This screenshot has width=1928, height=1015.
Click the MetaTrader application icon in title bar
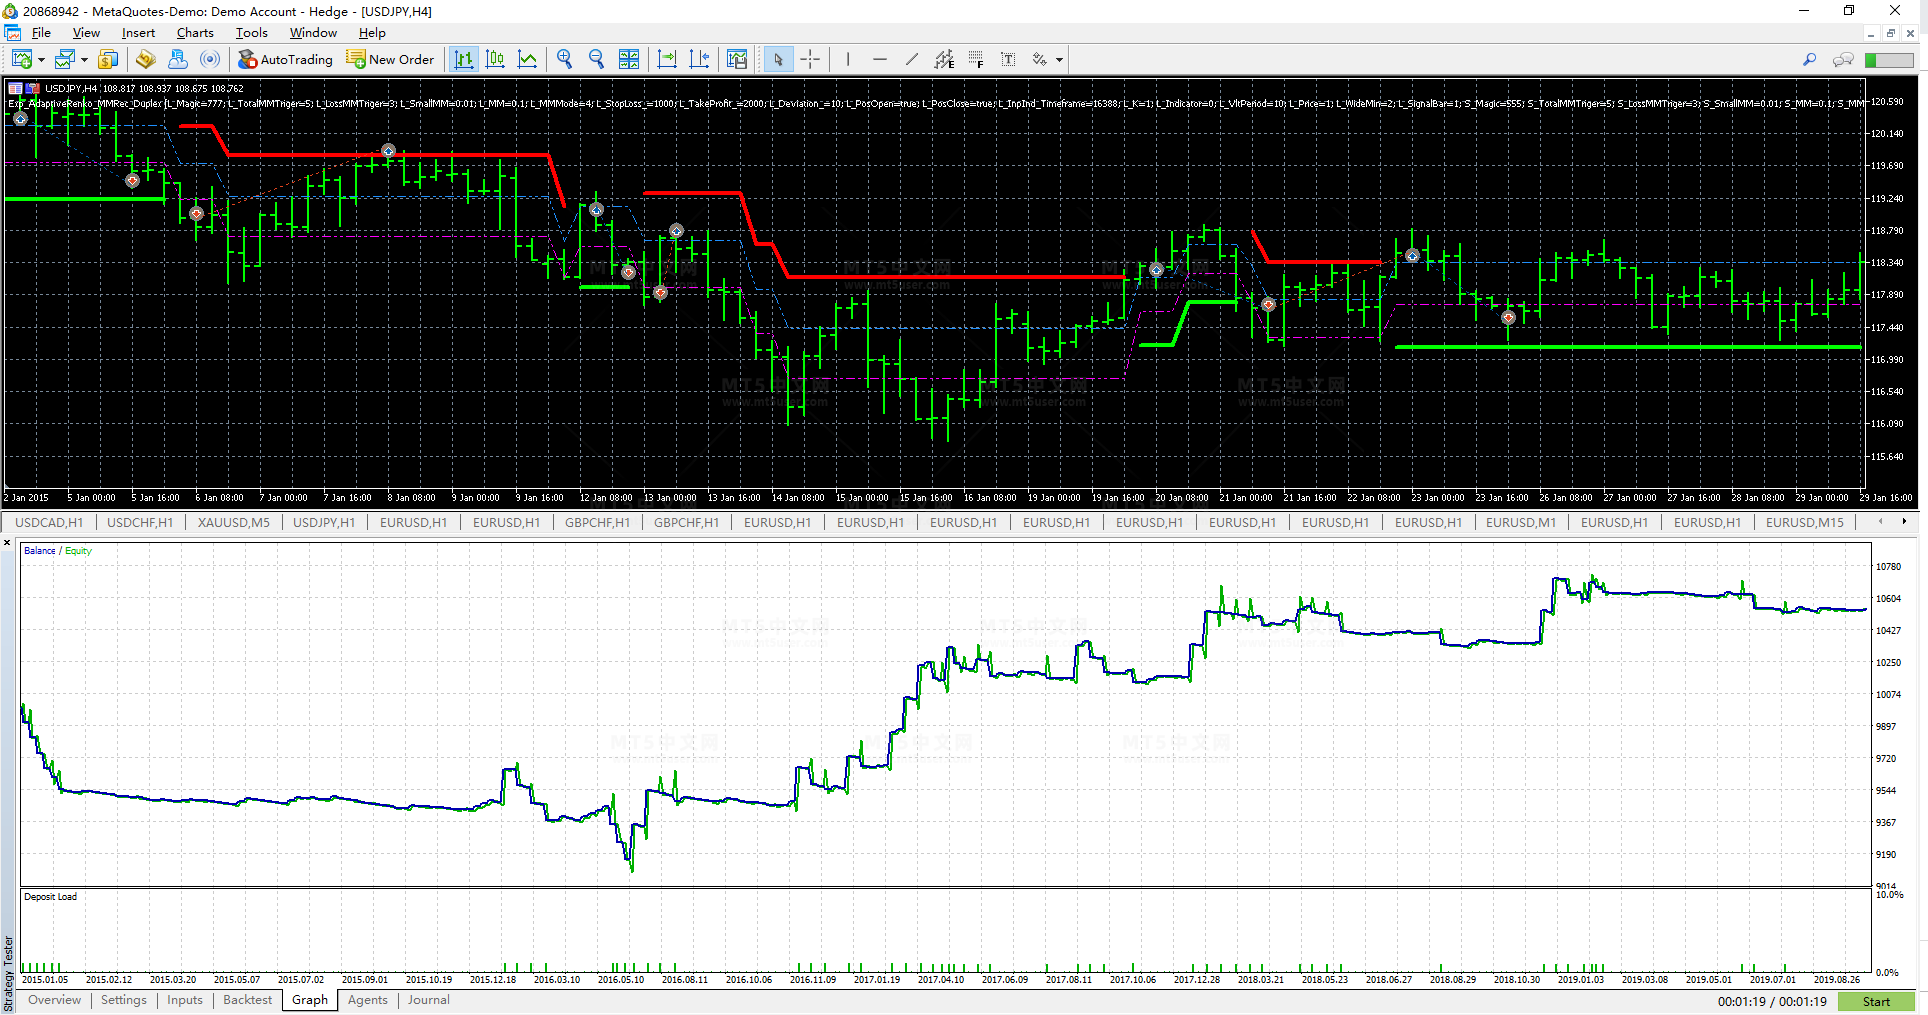(11, 11)
